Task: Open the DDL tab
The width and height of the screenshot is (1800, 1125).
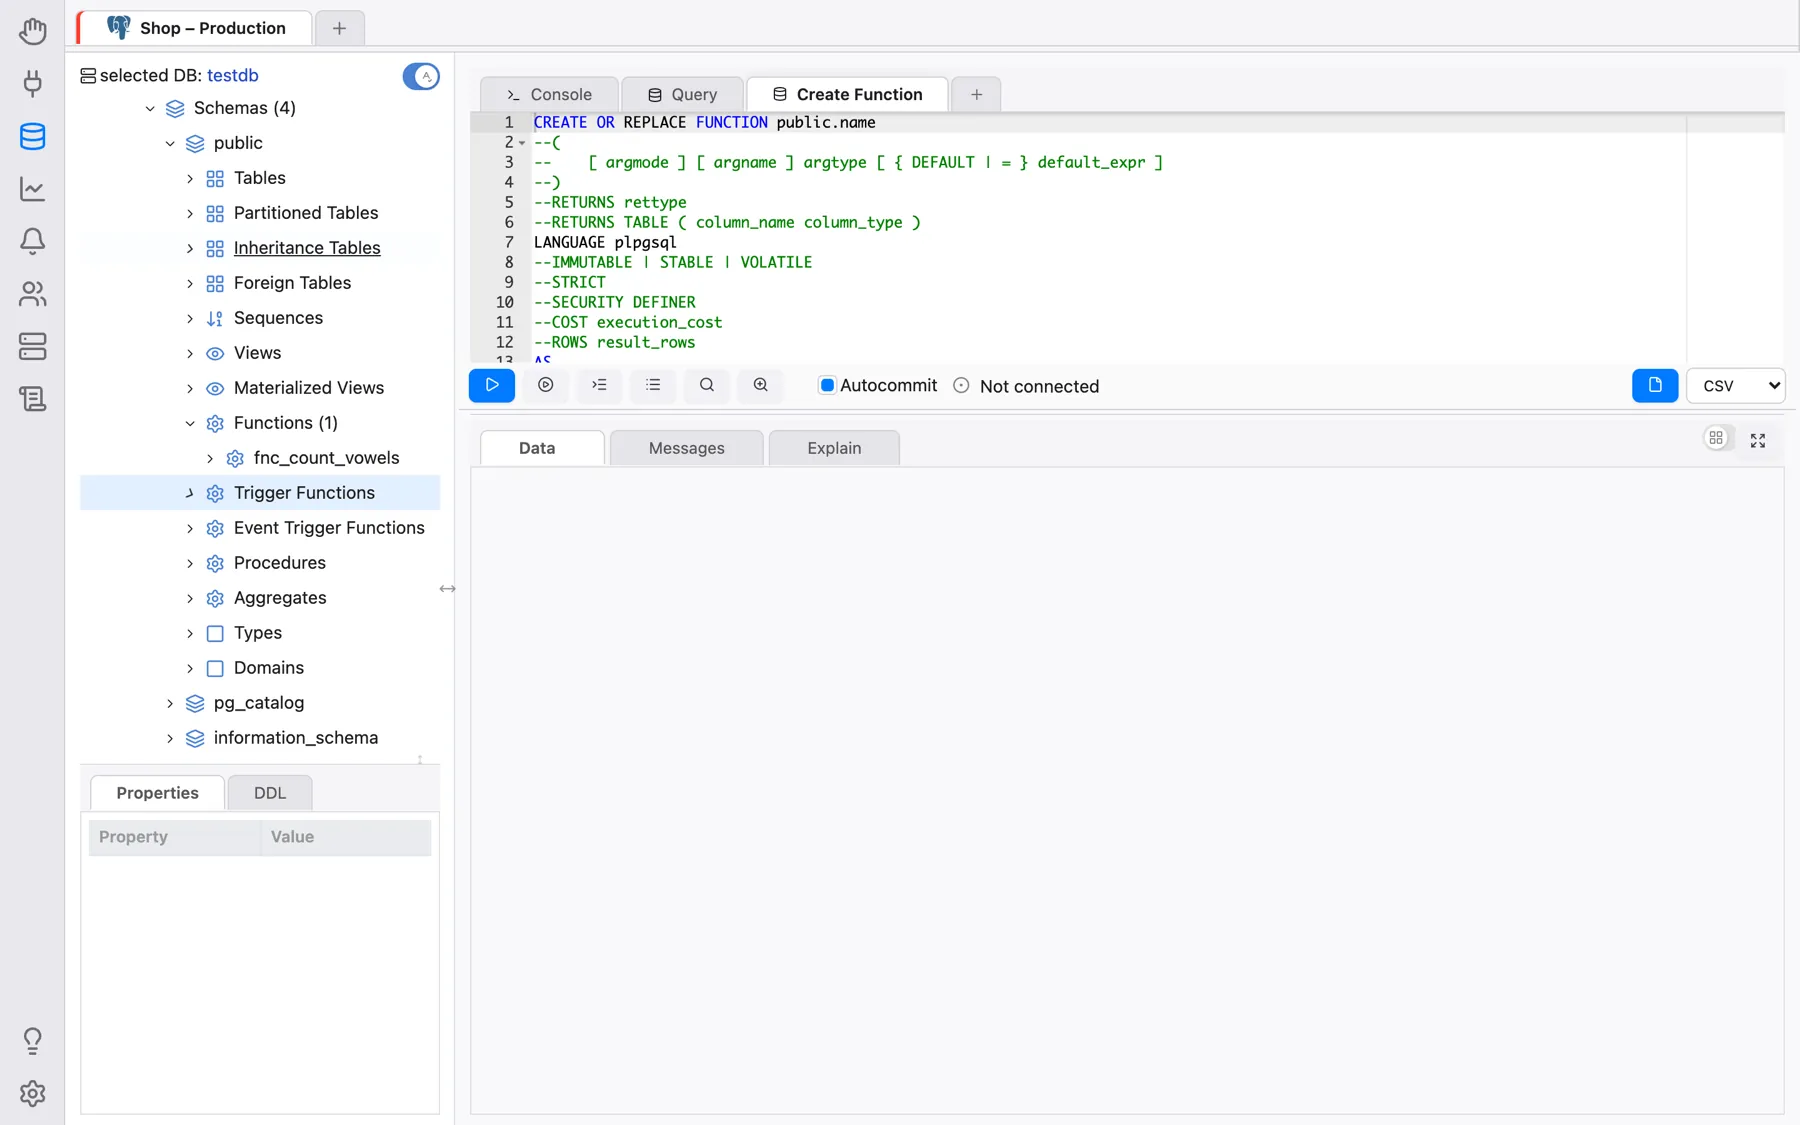Action: coord(270,793)
